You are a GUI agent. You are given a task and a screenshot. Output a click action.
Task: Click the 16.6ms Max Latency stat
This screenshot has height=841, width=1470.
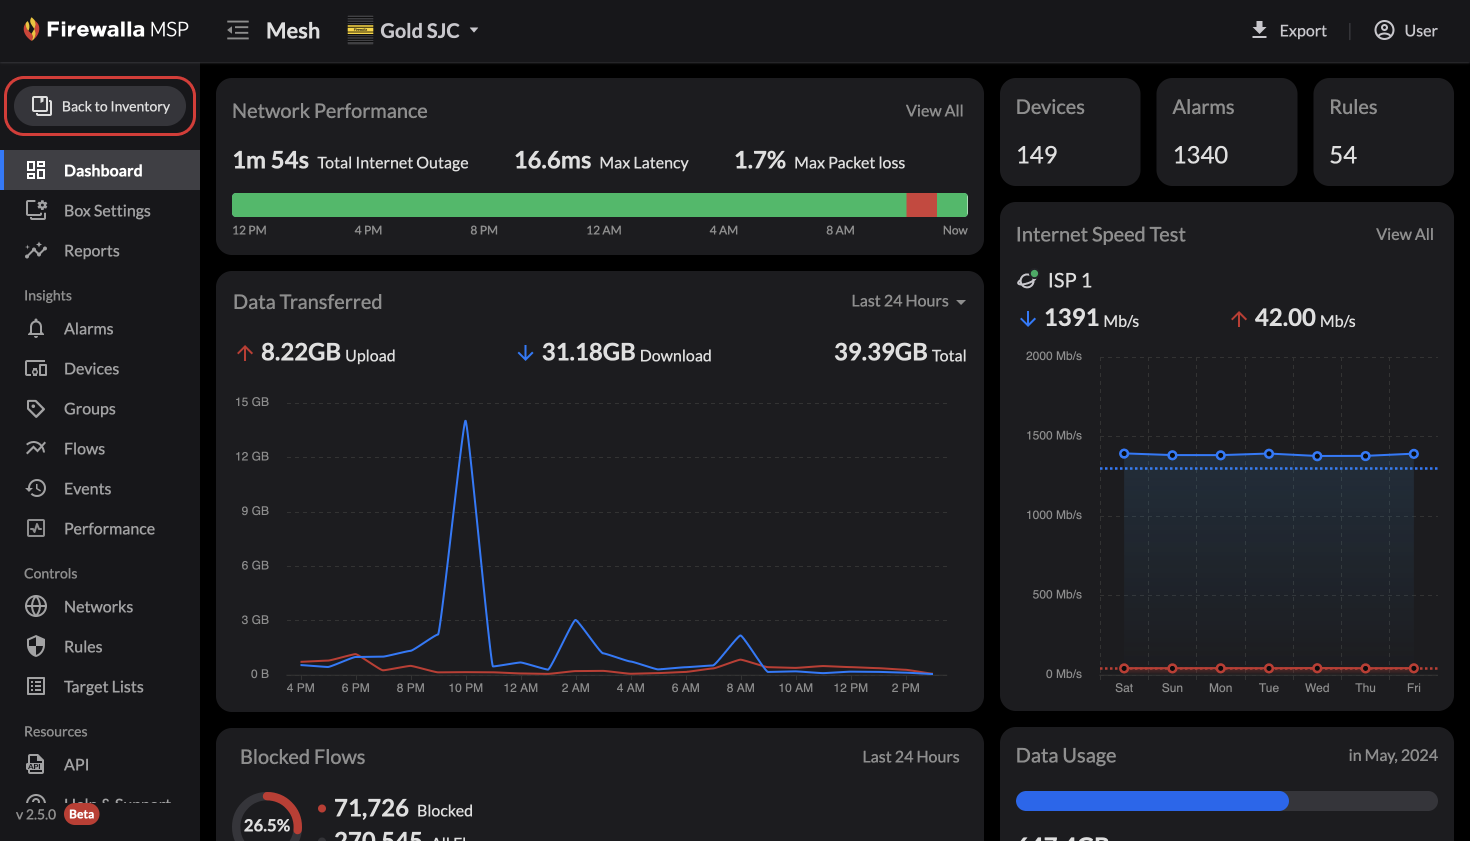point(601,161)
